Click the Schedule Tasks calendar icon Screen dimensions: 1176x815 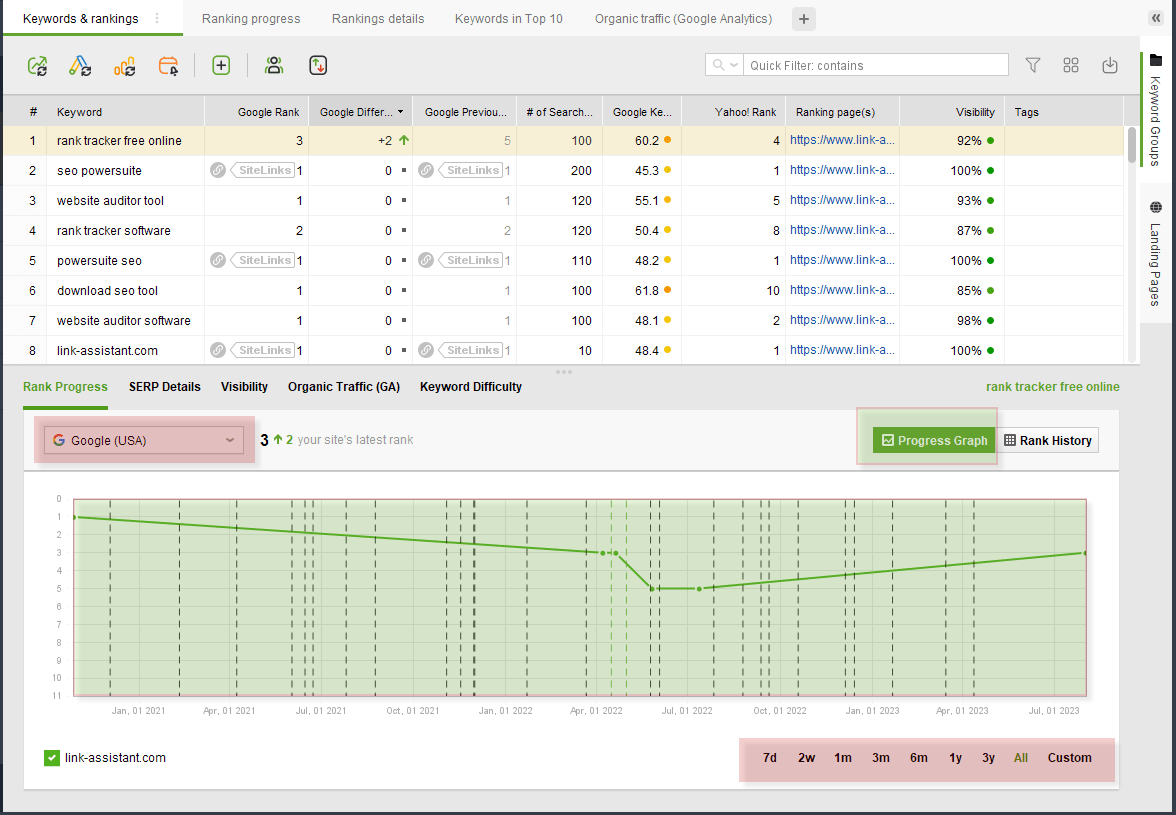pos(169,66)
